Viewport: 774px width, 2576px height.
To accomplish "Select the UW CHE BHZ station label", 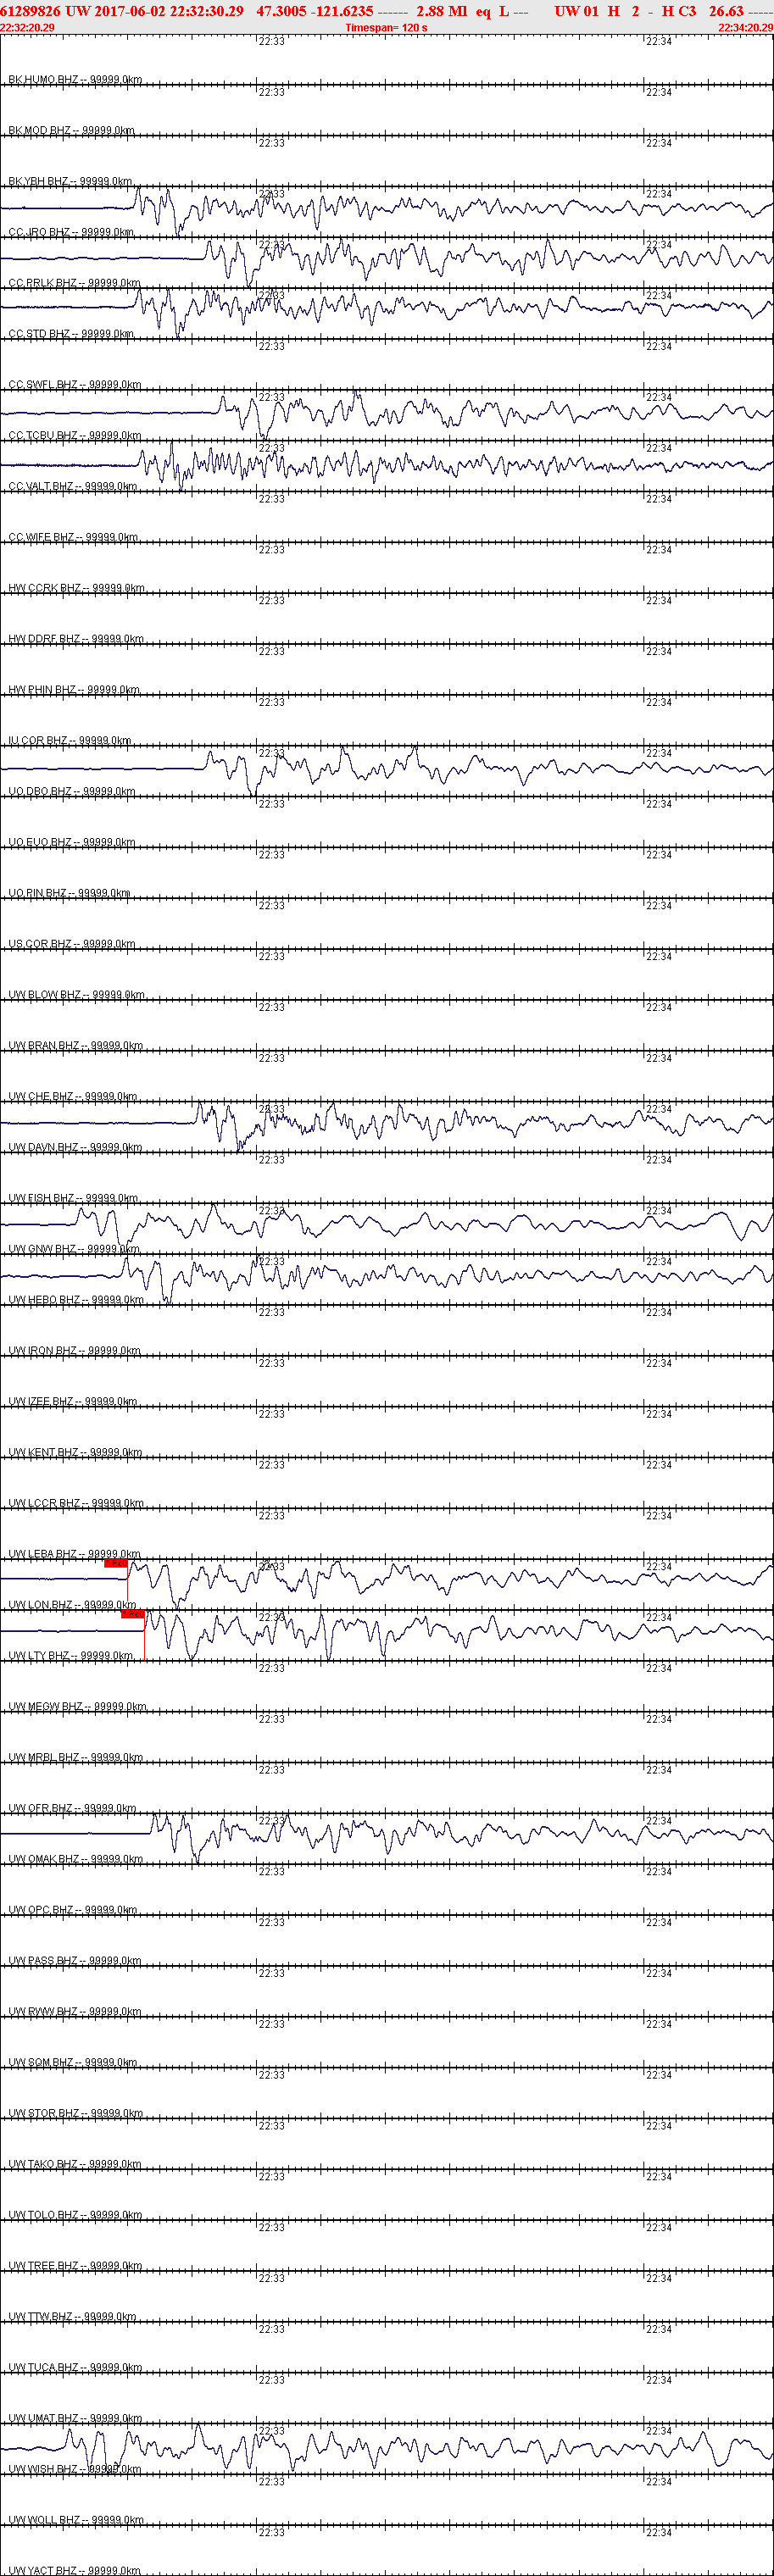I will pos(73,1097).
